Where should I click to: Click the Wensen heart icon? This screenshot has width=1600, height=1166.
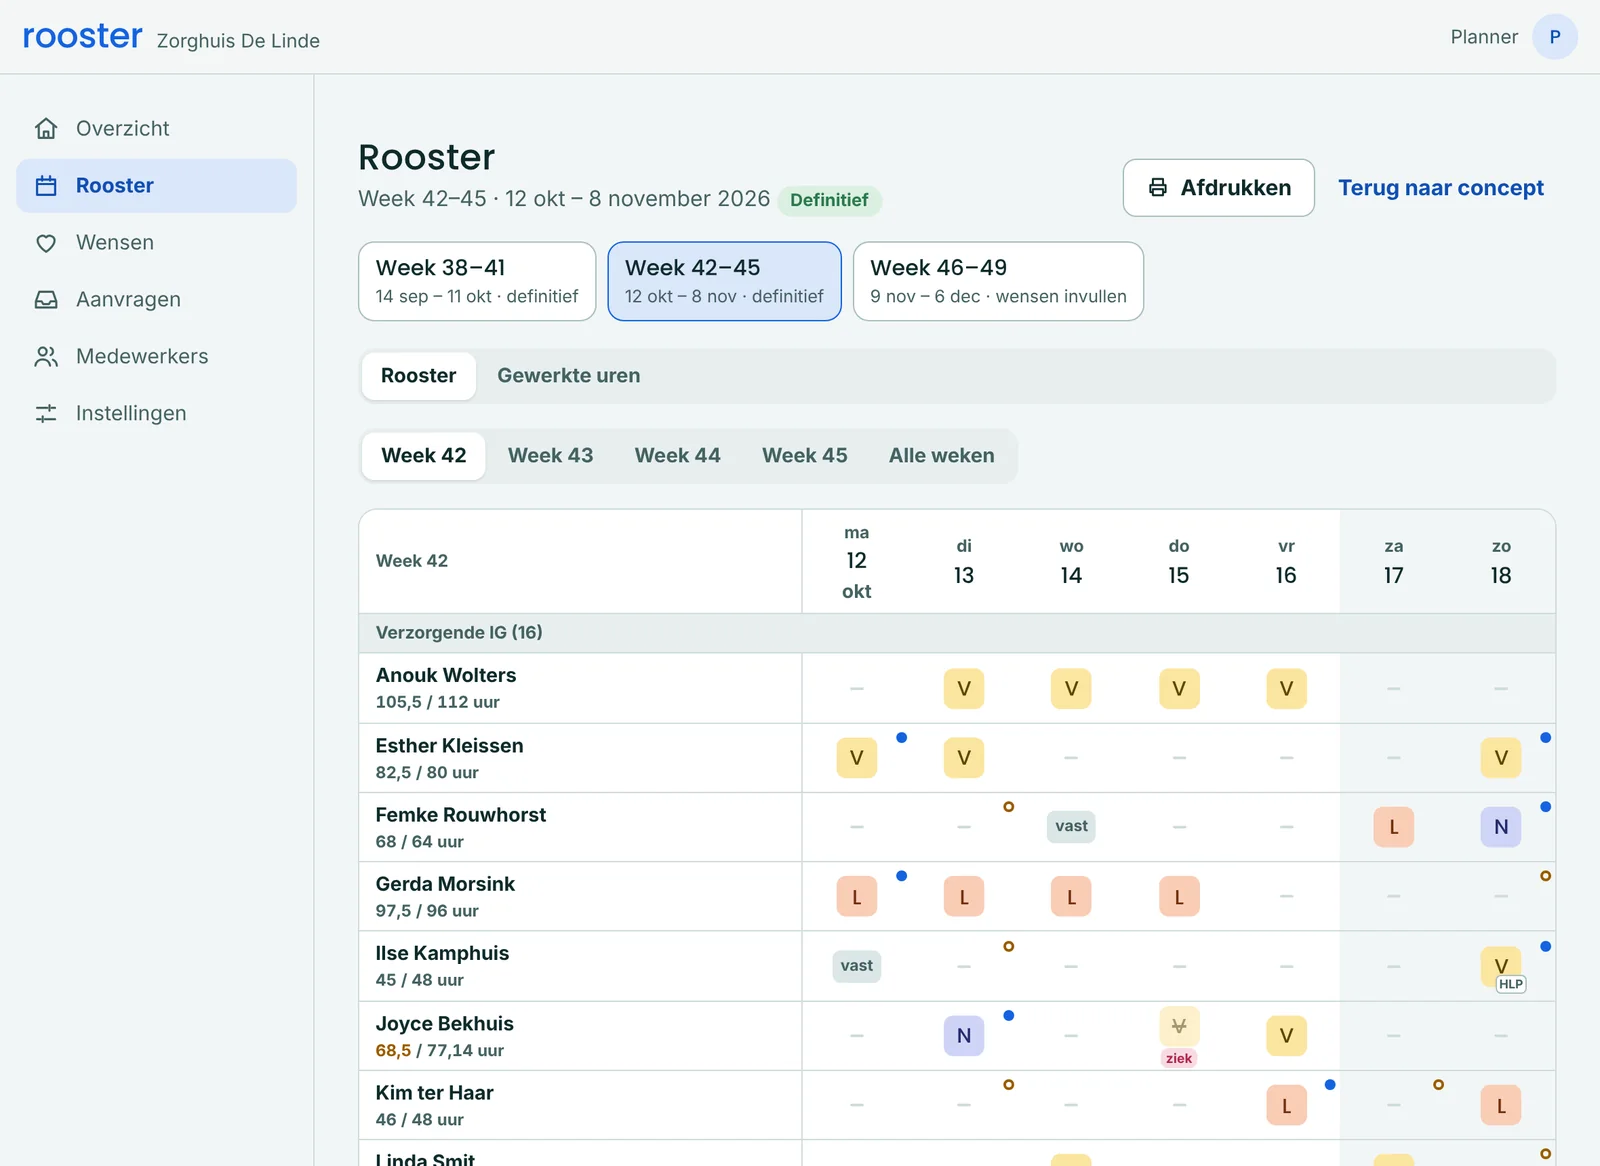tap(46, 243)
